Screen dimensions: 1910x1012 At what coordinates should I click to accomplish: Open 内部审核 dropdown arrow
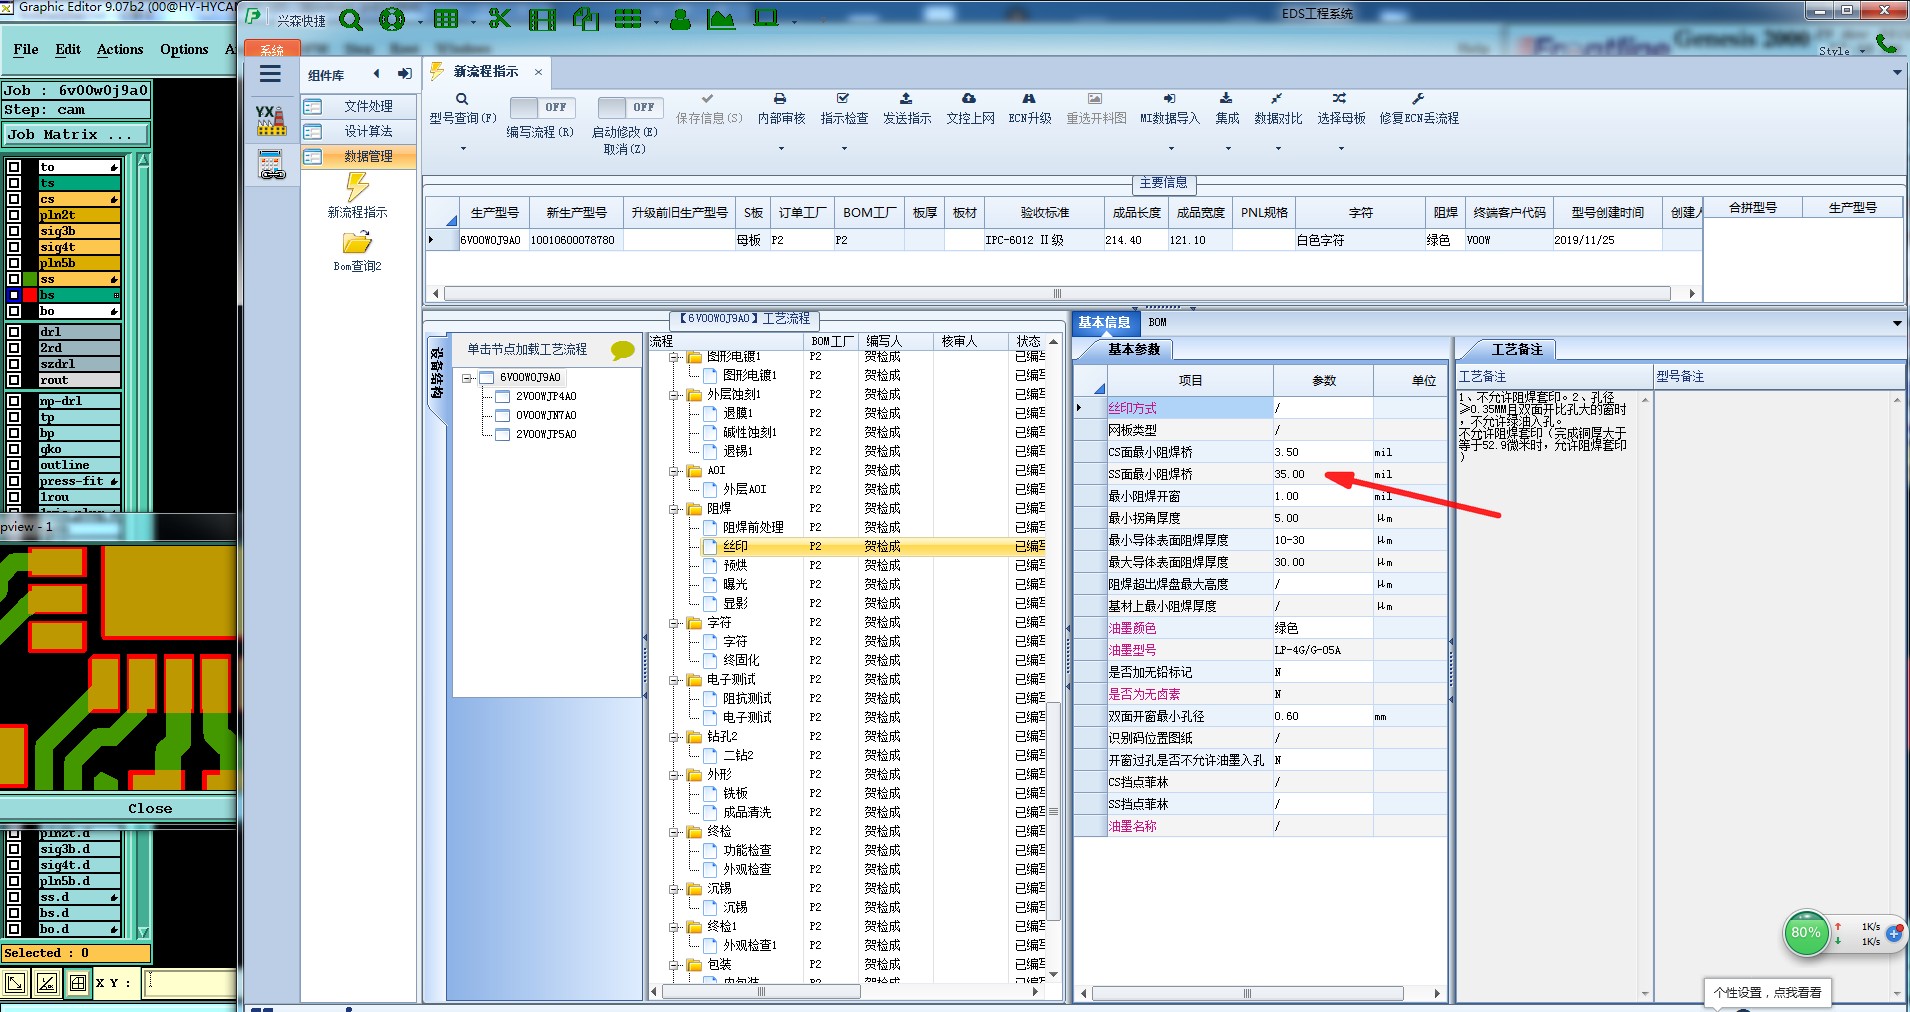780,149
